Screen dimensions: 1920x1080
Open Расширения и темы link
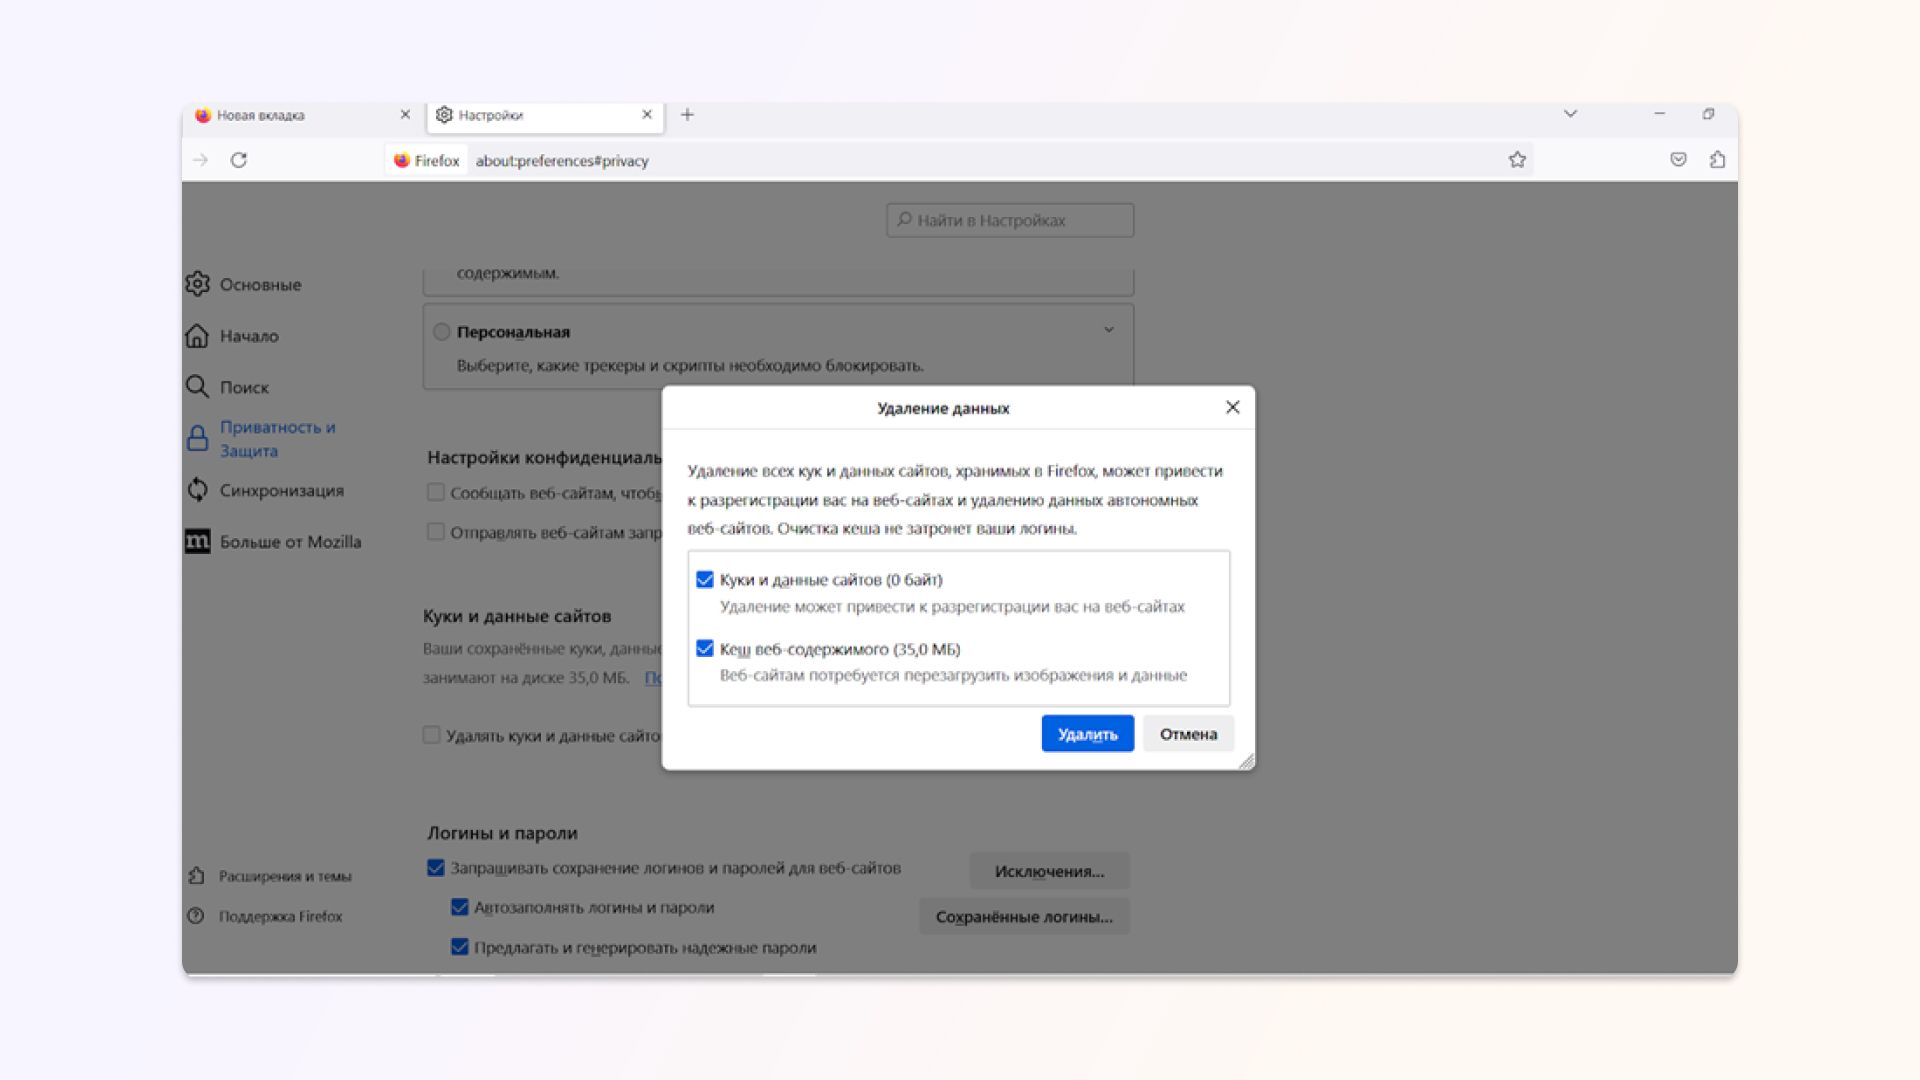285,876
